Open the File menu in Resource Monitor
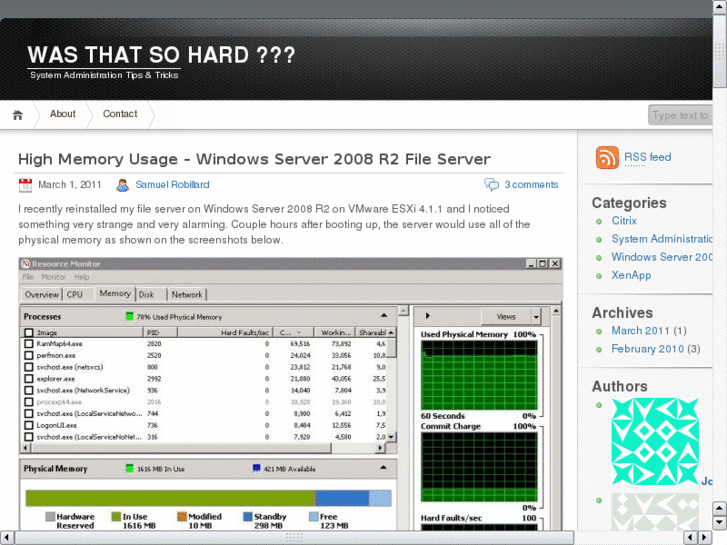 pos(28,277)
